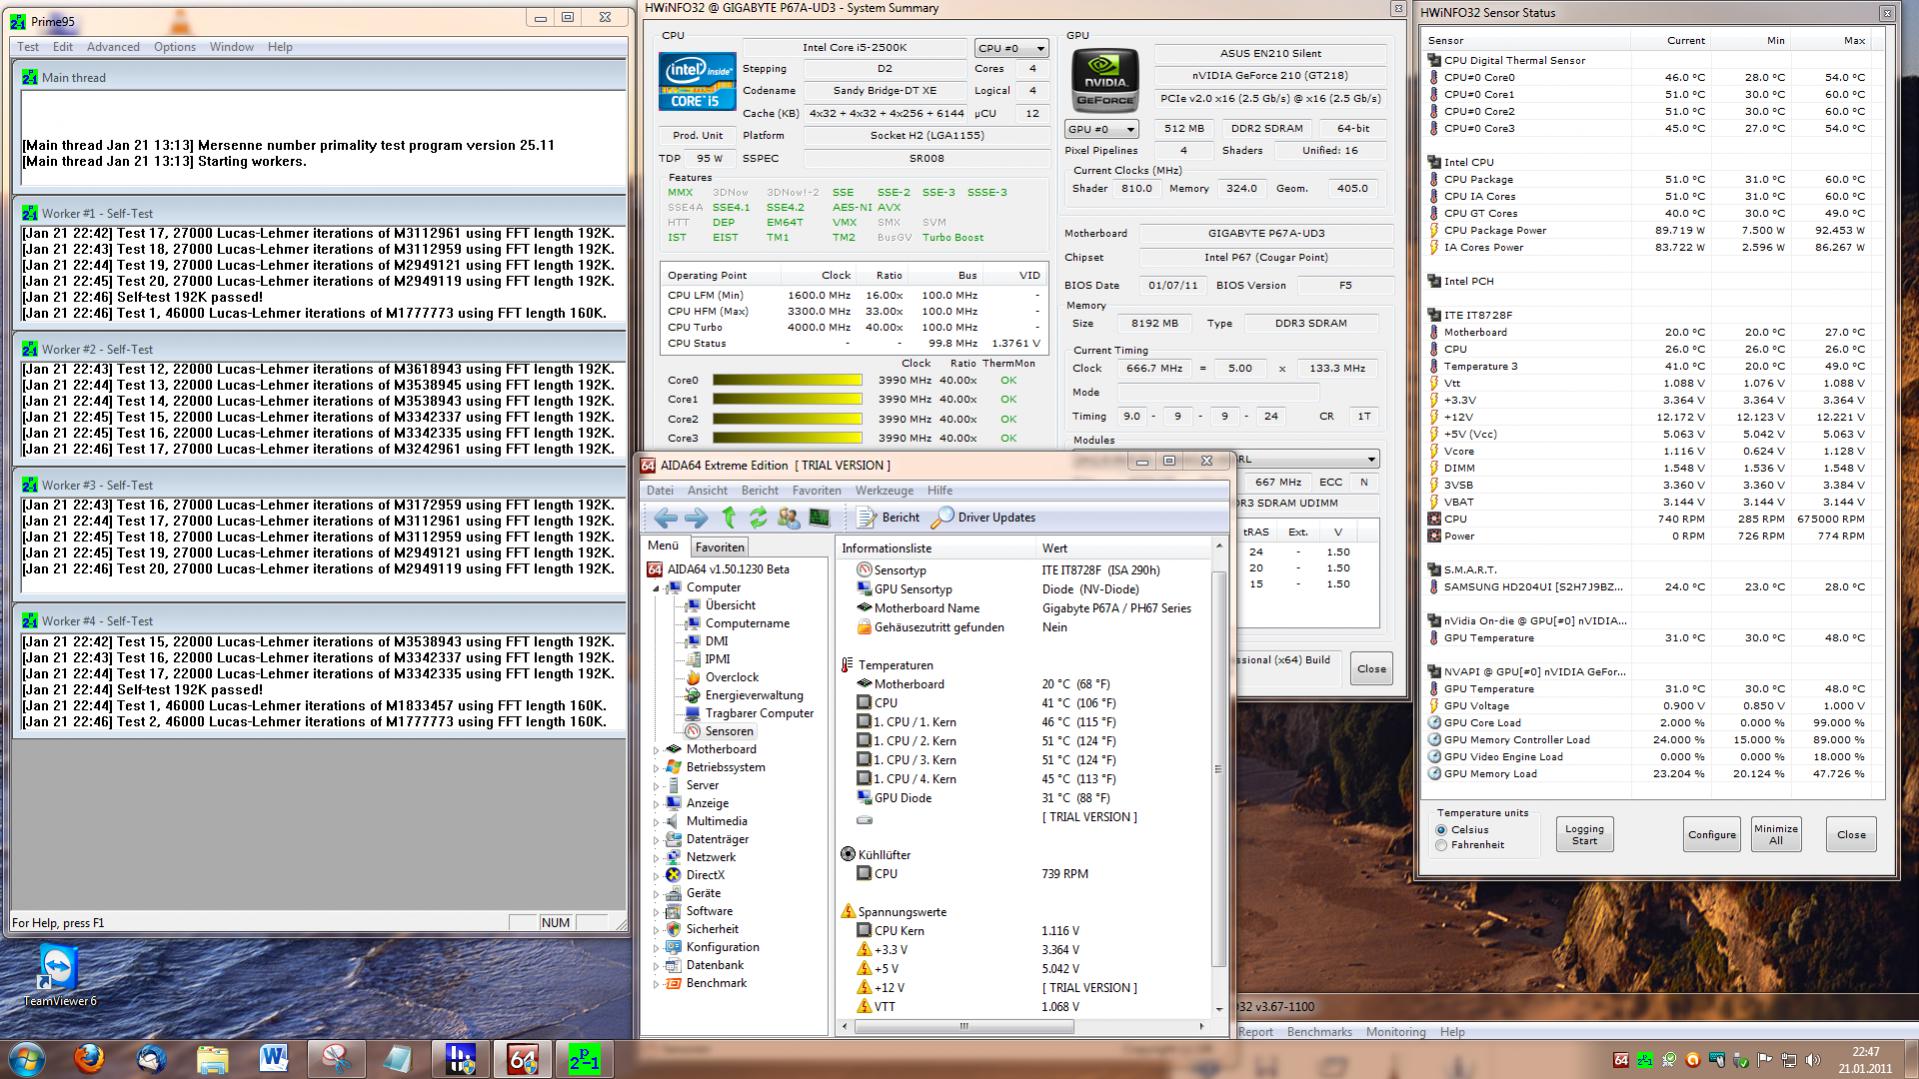Open Snipping Tool from the taskbar

point(336,1059)
